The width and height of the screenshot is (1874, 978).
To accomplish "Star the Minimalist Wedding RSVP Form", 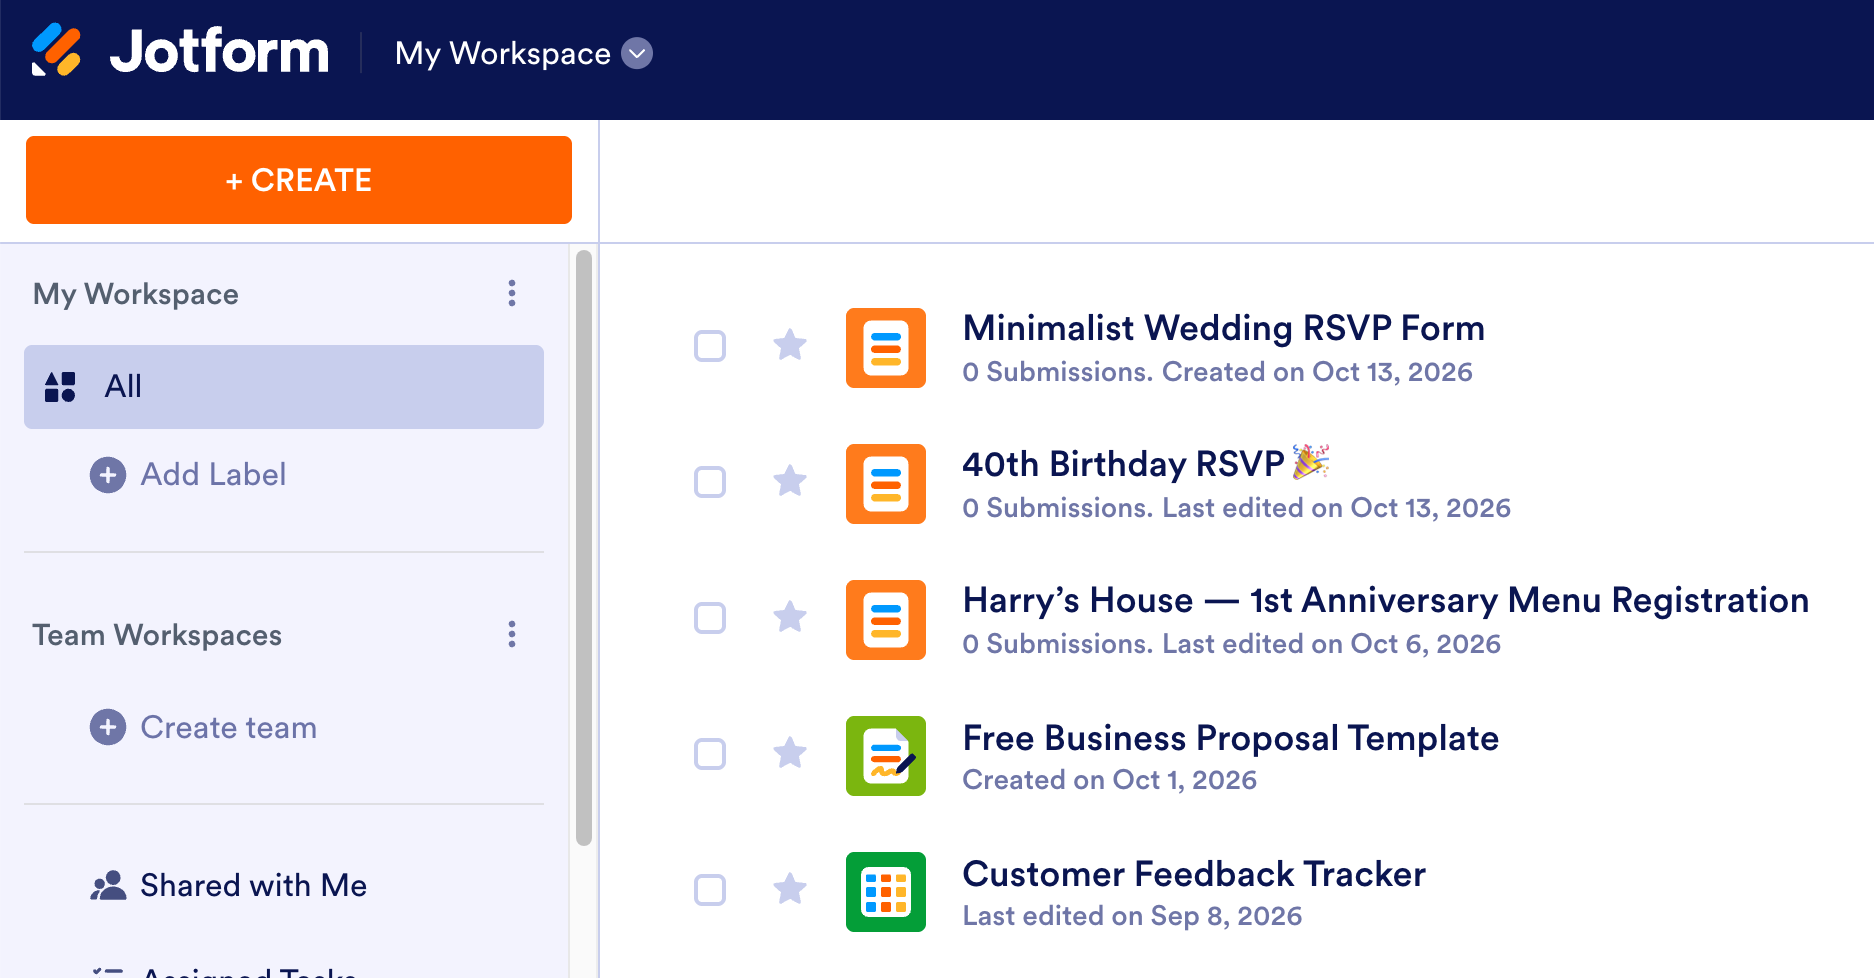I will tap(790, 345).
